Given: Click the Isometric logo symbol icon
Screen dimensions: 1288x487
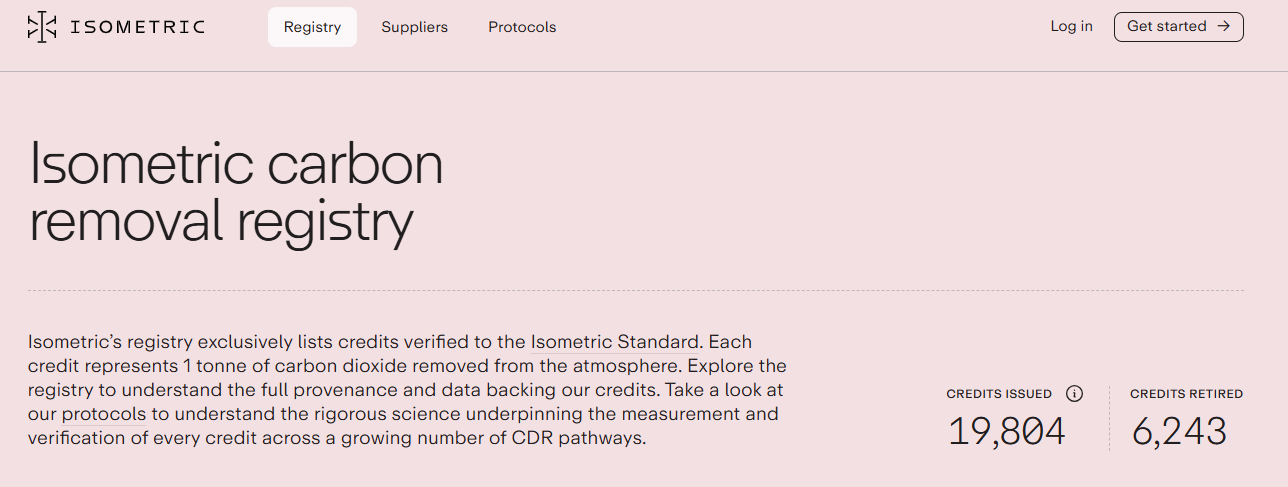Looking at the screenshot, I should click(42, 27).
